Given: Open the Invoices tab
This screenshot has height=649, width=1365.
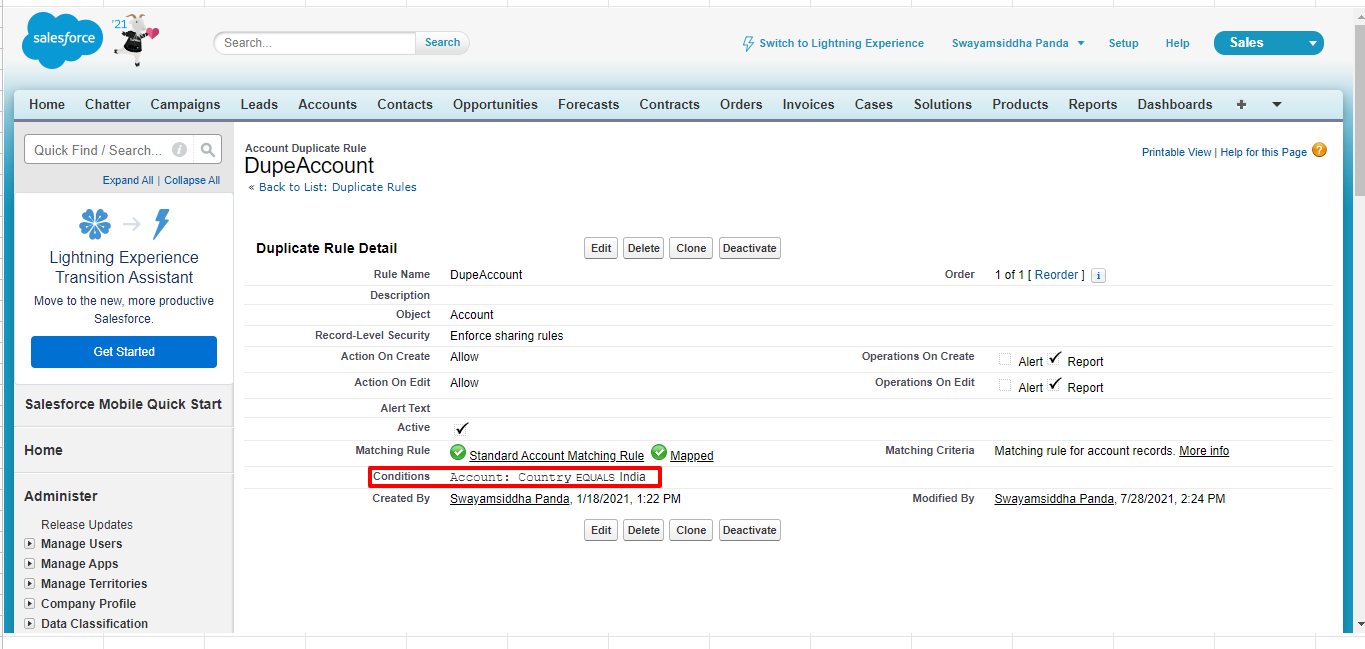Looking at the screenshot, I should coord(808,104).
